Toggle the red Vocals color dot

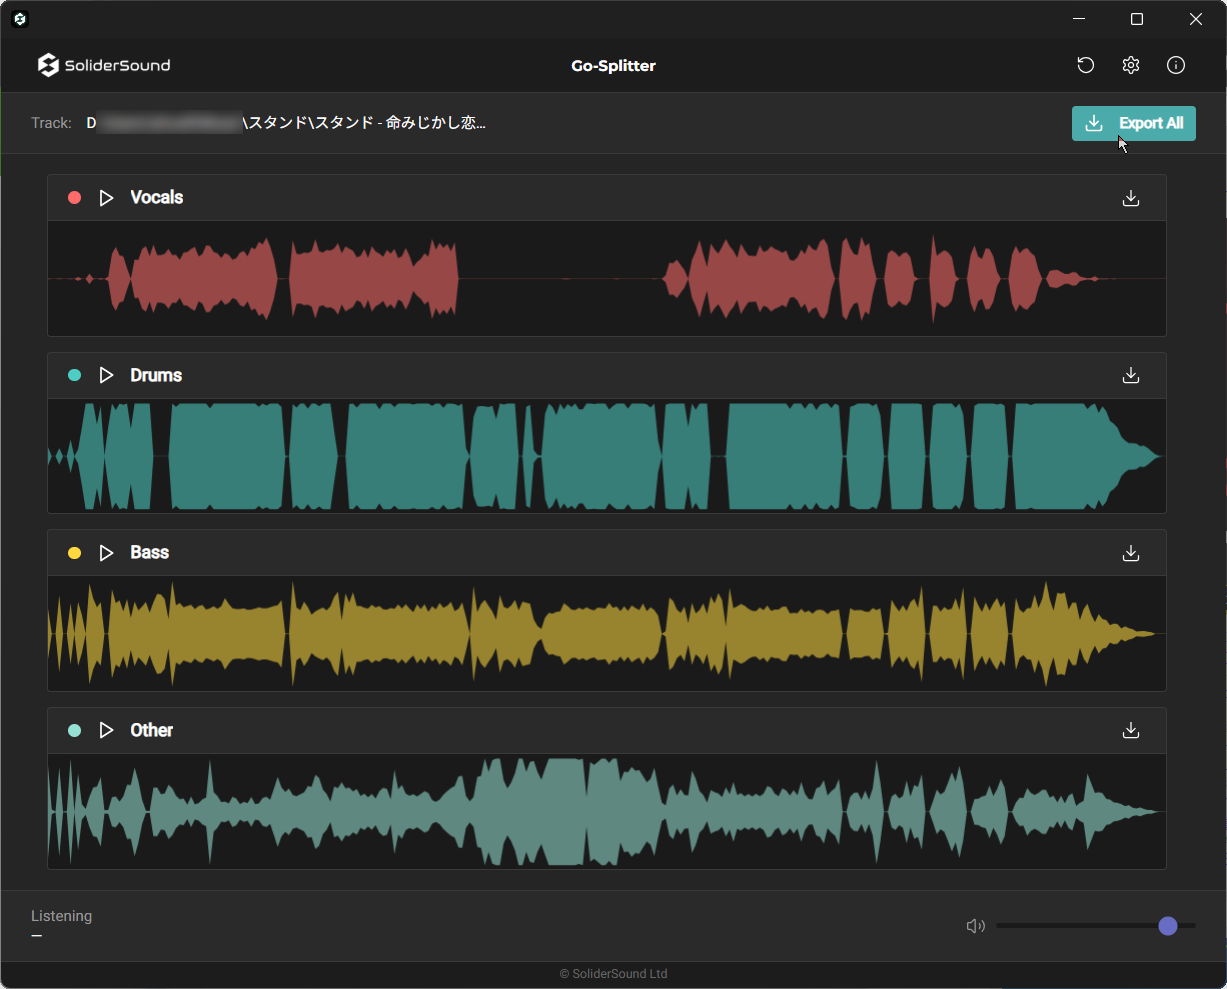click(x=74, y=198)
